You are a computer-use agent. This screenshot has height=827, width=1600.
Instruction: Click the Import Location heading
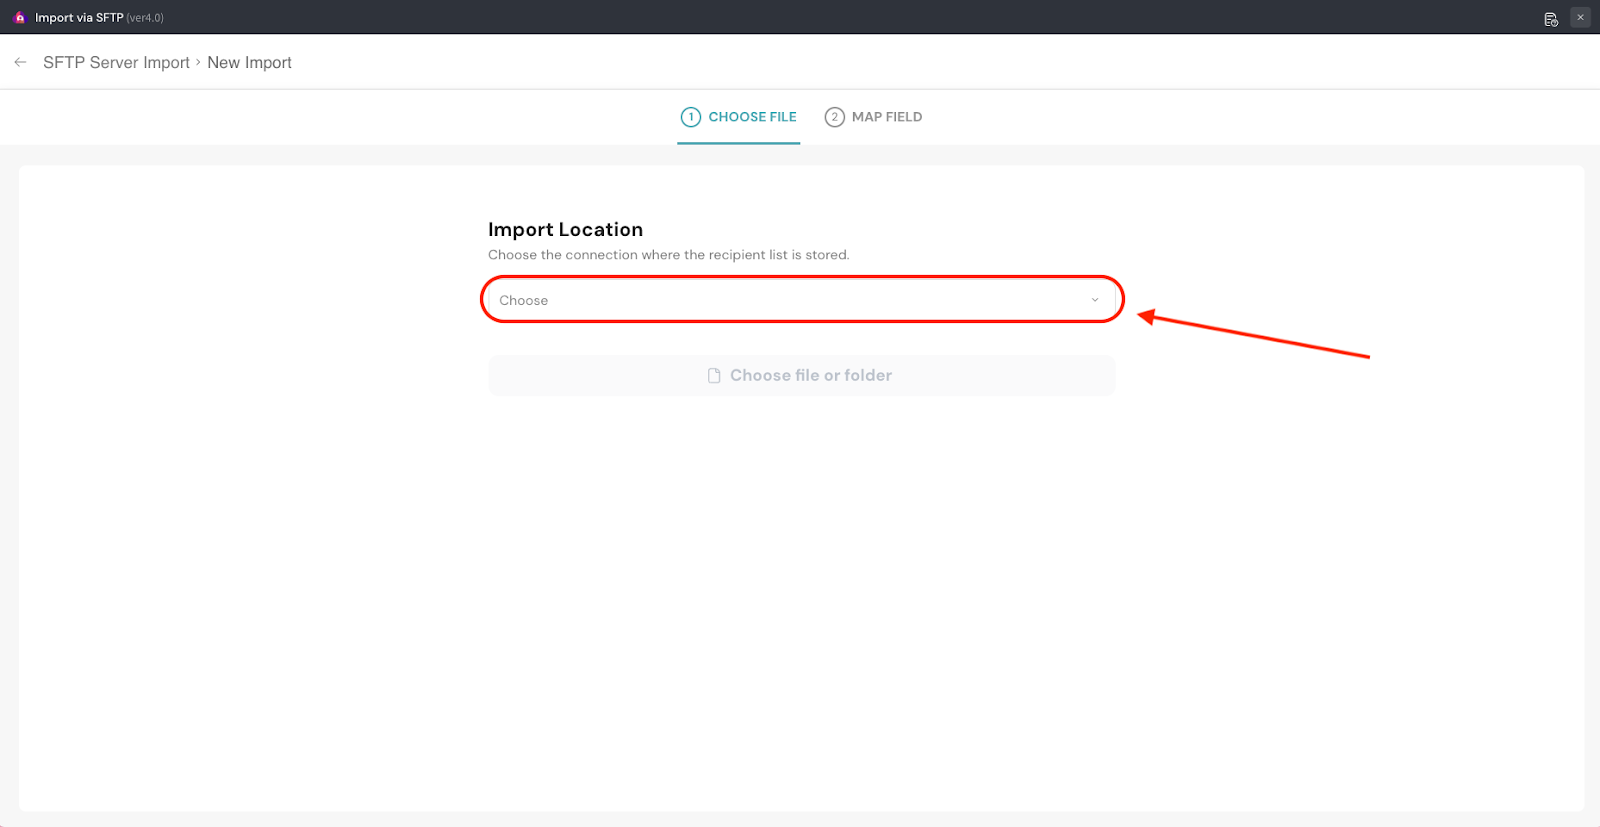565,229
